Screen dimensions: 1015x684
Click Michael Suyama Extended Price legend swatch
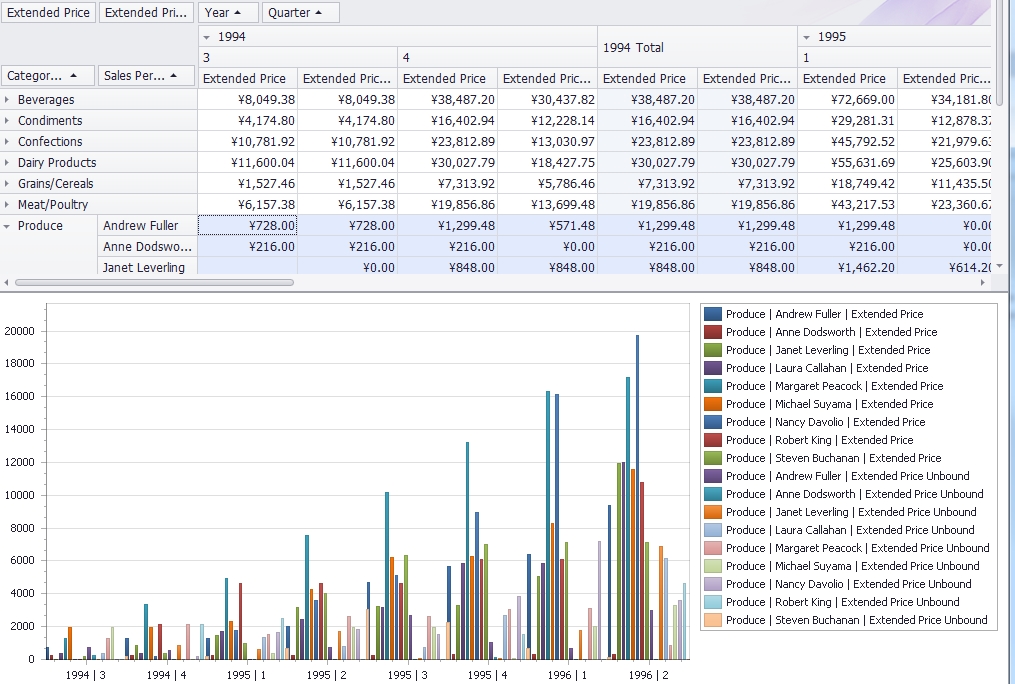pos(713,404)
